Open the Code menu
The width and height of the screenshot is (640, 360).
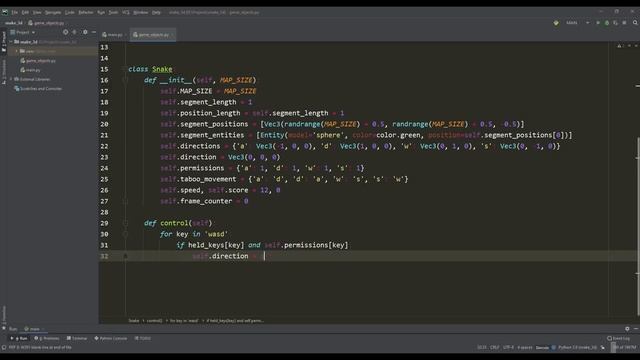(x=70, y=12)
